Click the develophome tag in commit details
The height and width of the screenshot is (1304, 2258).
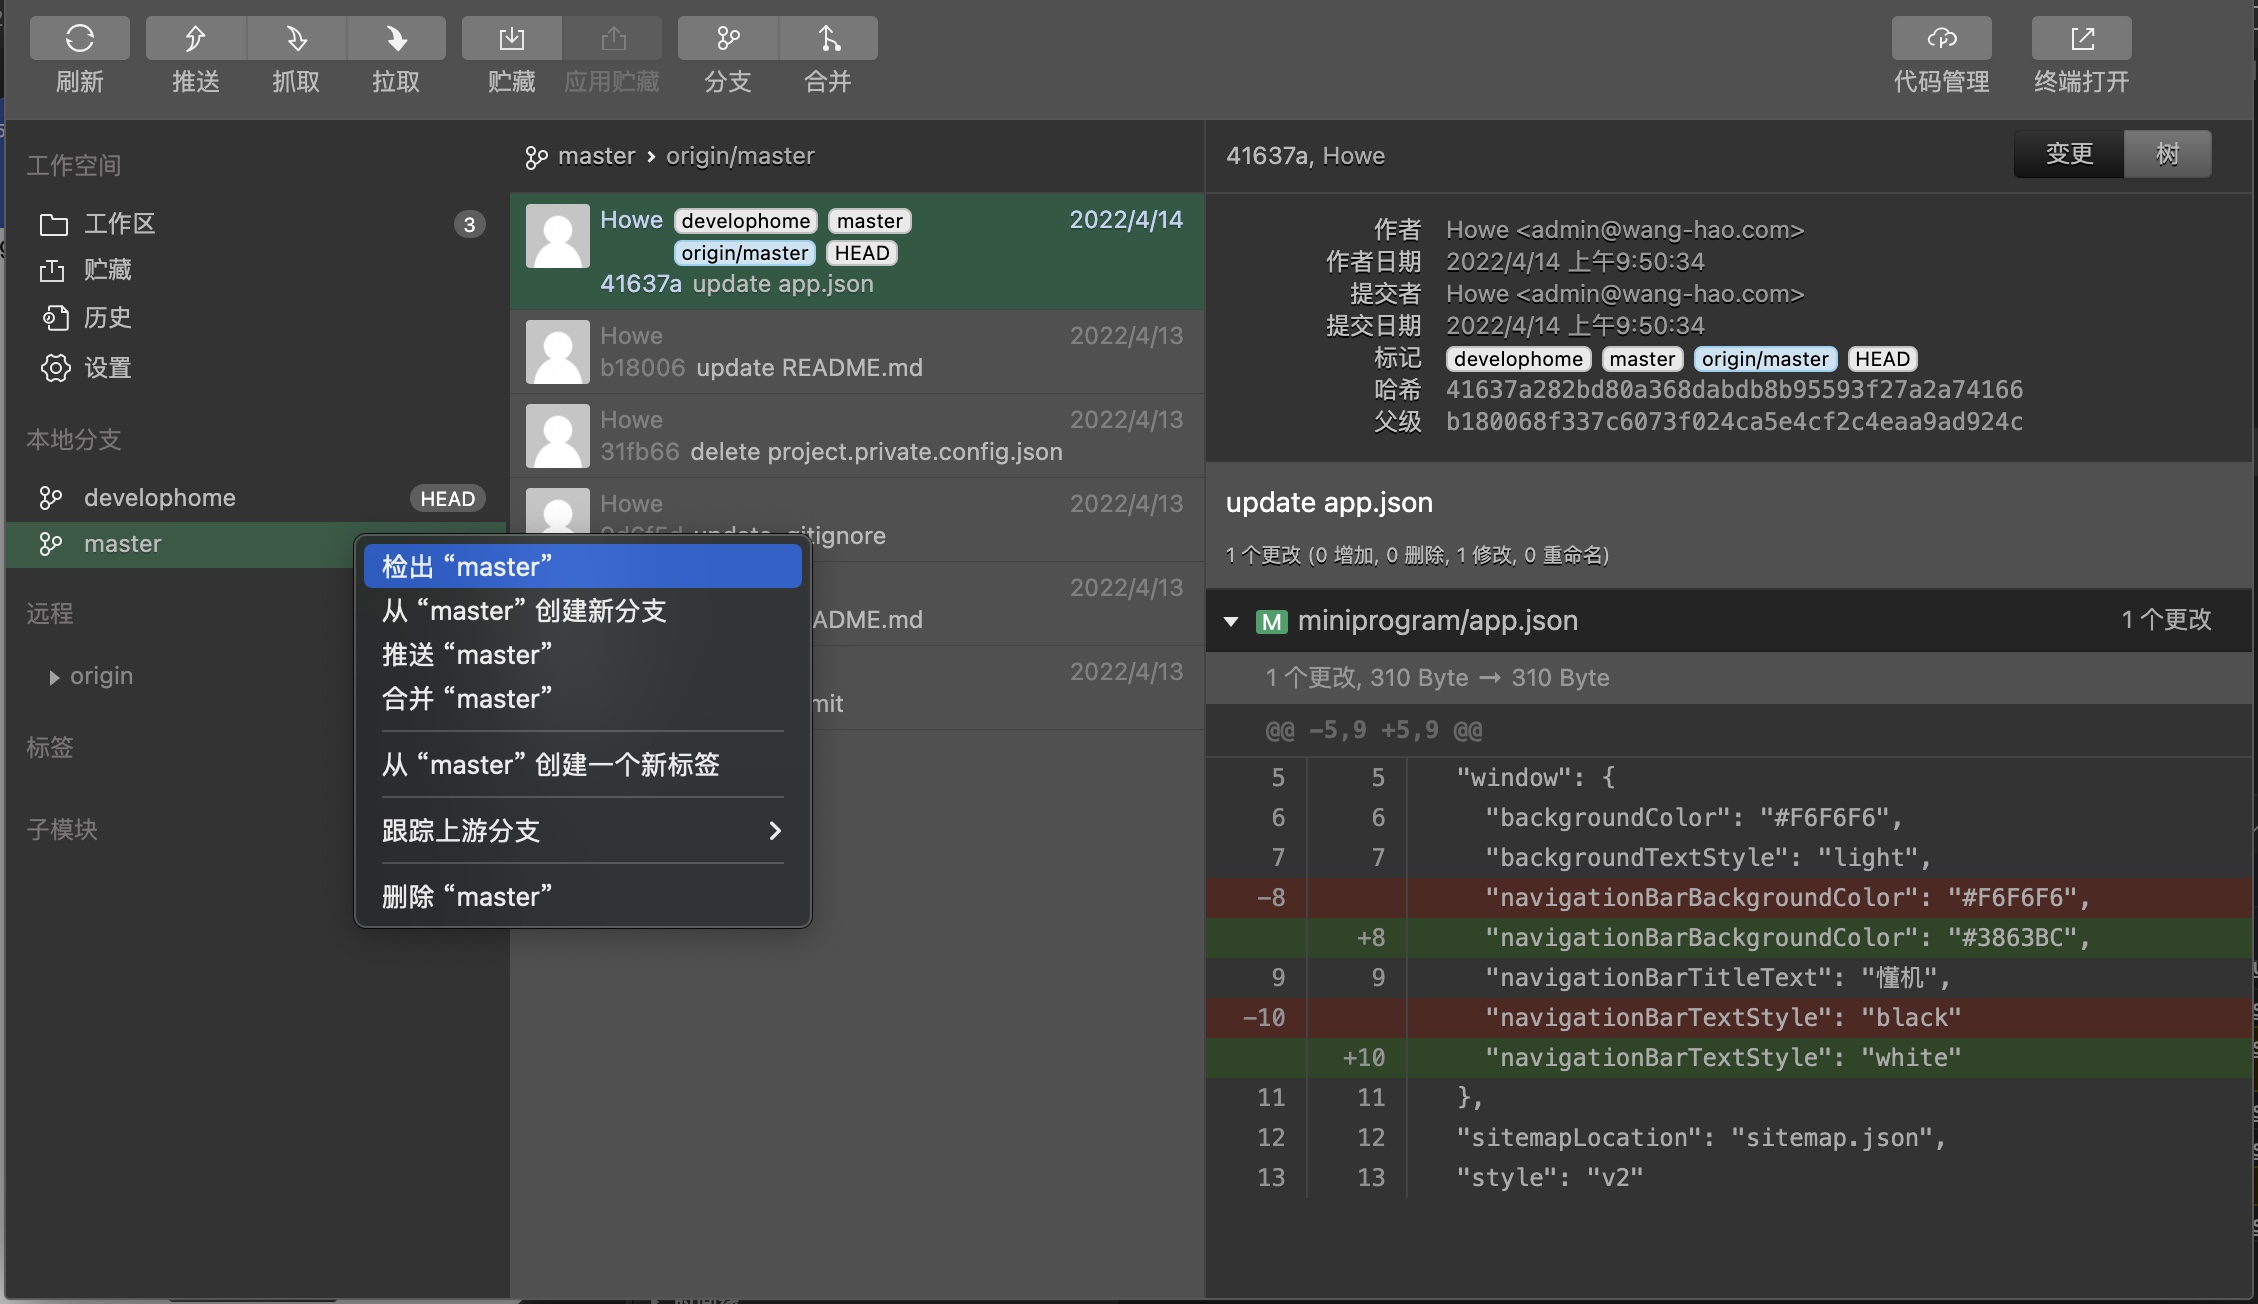click(1518, 359)
